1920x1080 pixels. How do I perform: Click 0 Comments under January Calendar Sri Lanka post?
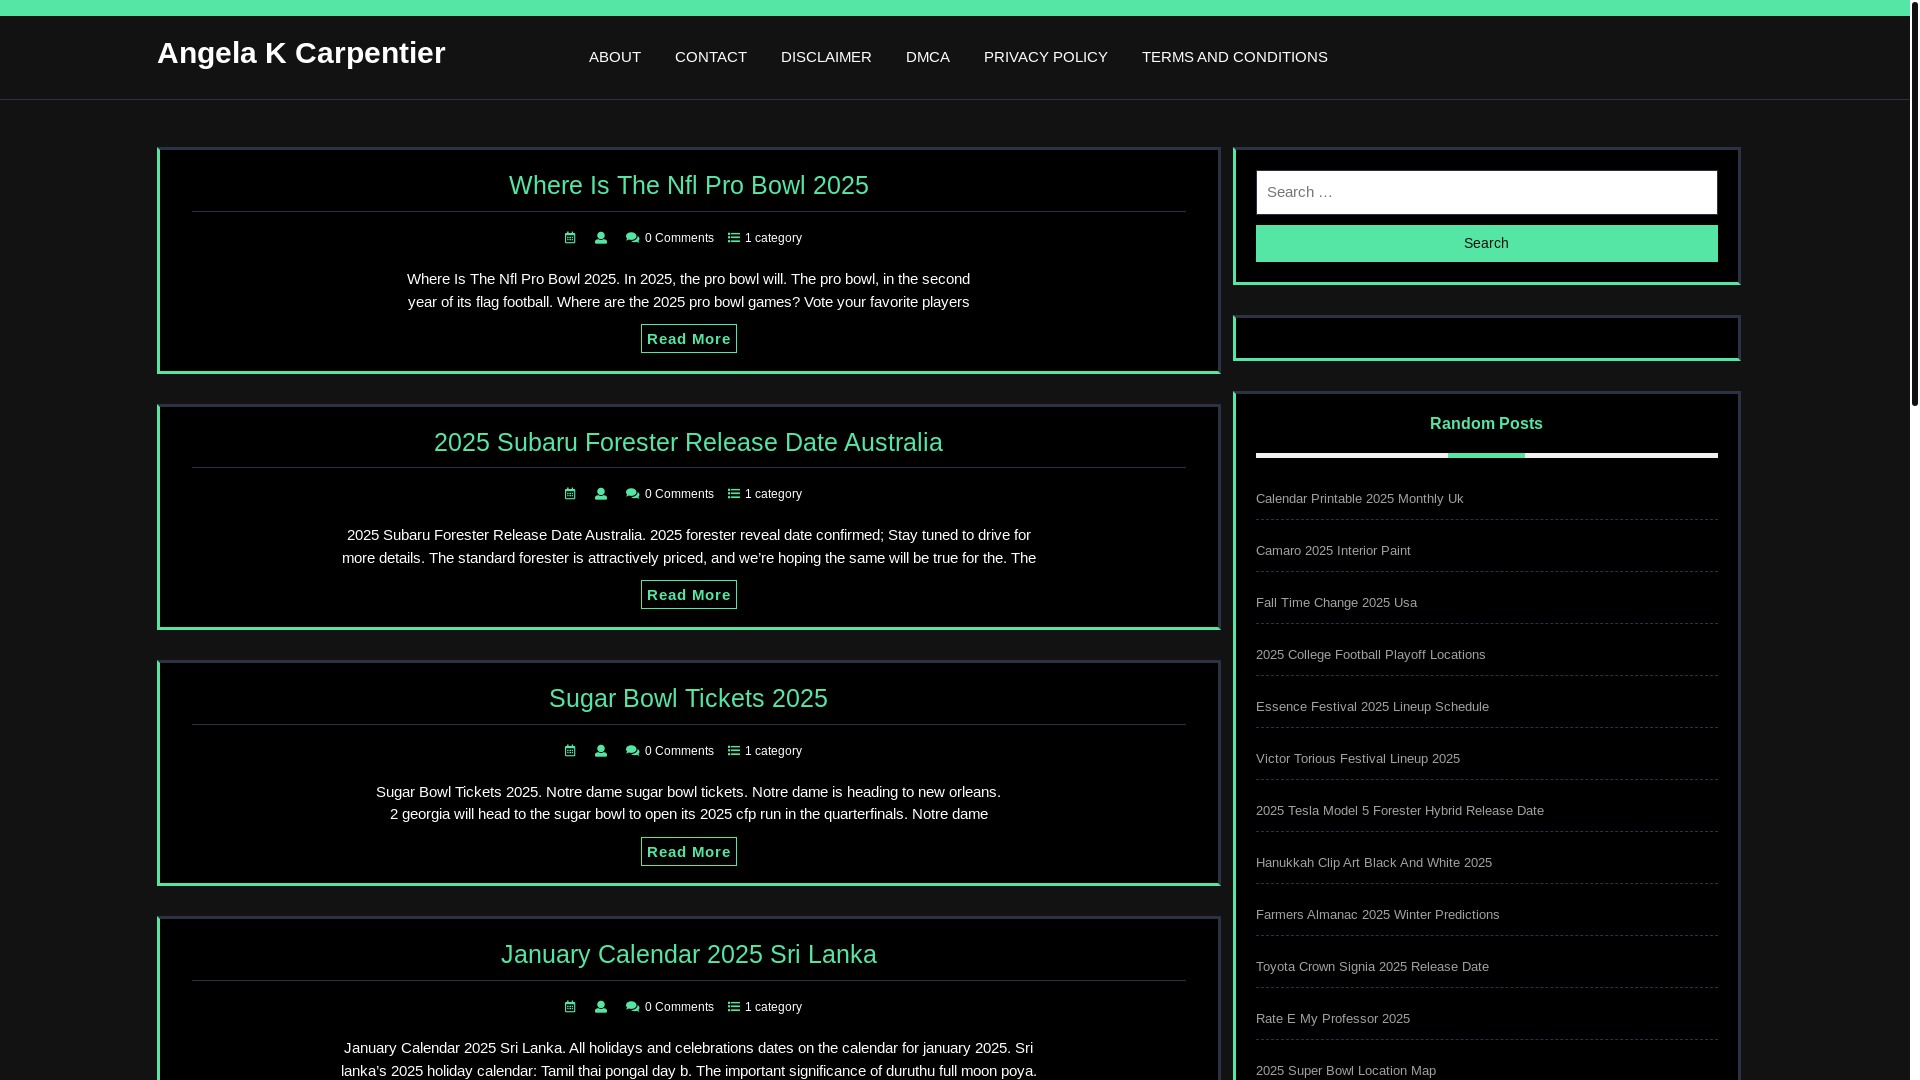coord(679,1007)
